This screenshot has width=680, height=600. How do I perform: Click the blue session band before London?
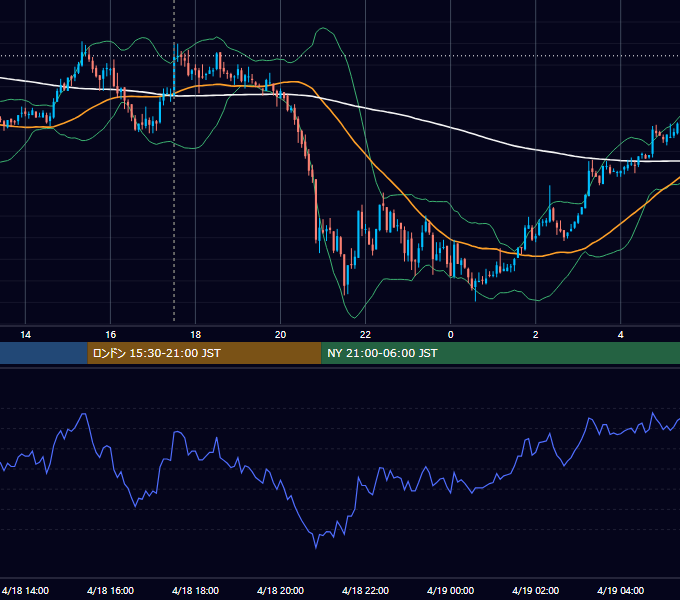click(x=43, y=353)
